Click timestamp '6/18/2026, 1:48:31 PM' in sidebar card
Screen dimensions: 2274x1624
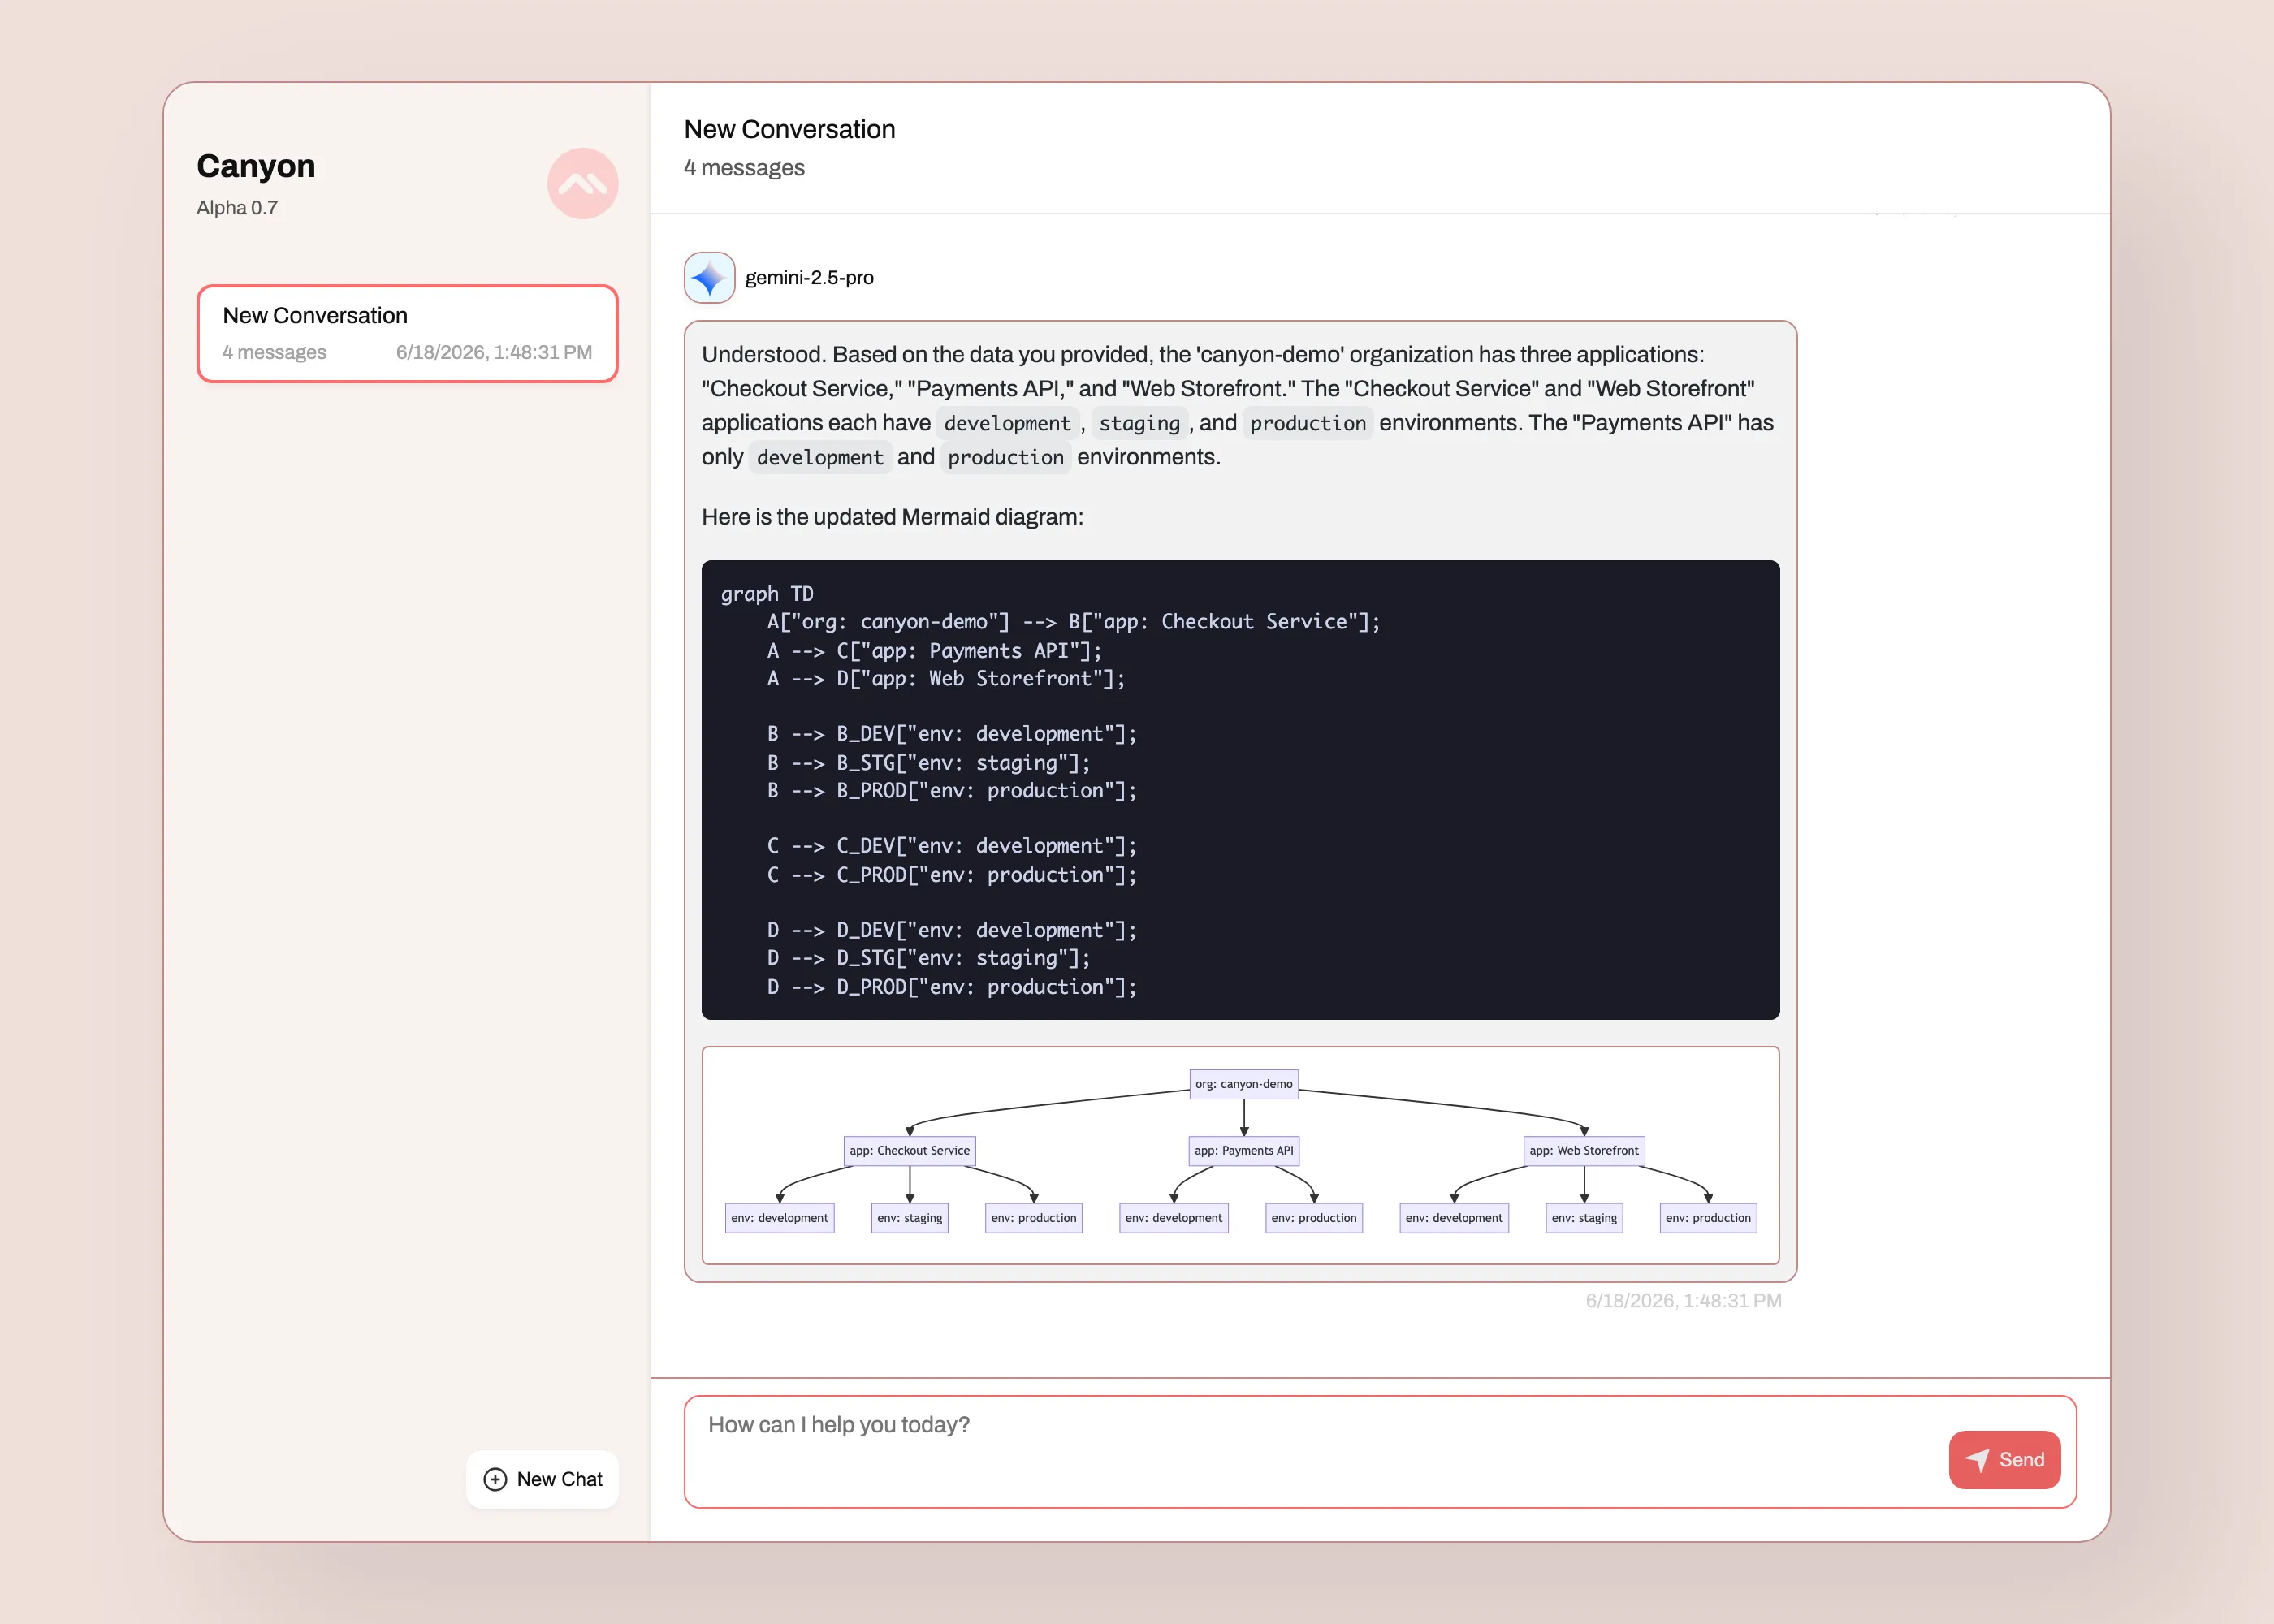click(494, 352)
